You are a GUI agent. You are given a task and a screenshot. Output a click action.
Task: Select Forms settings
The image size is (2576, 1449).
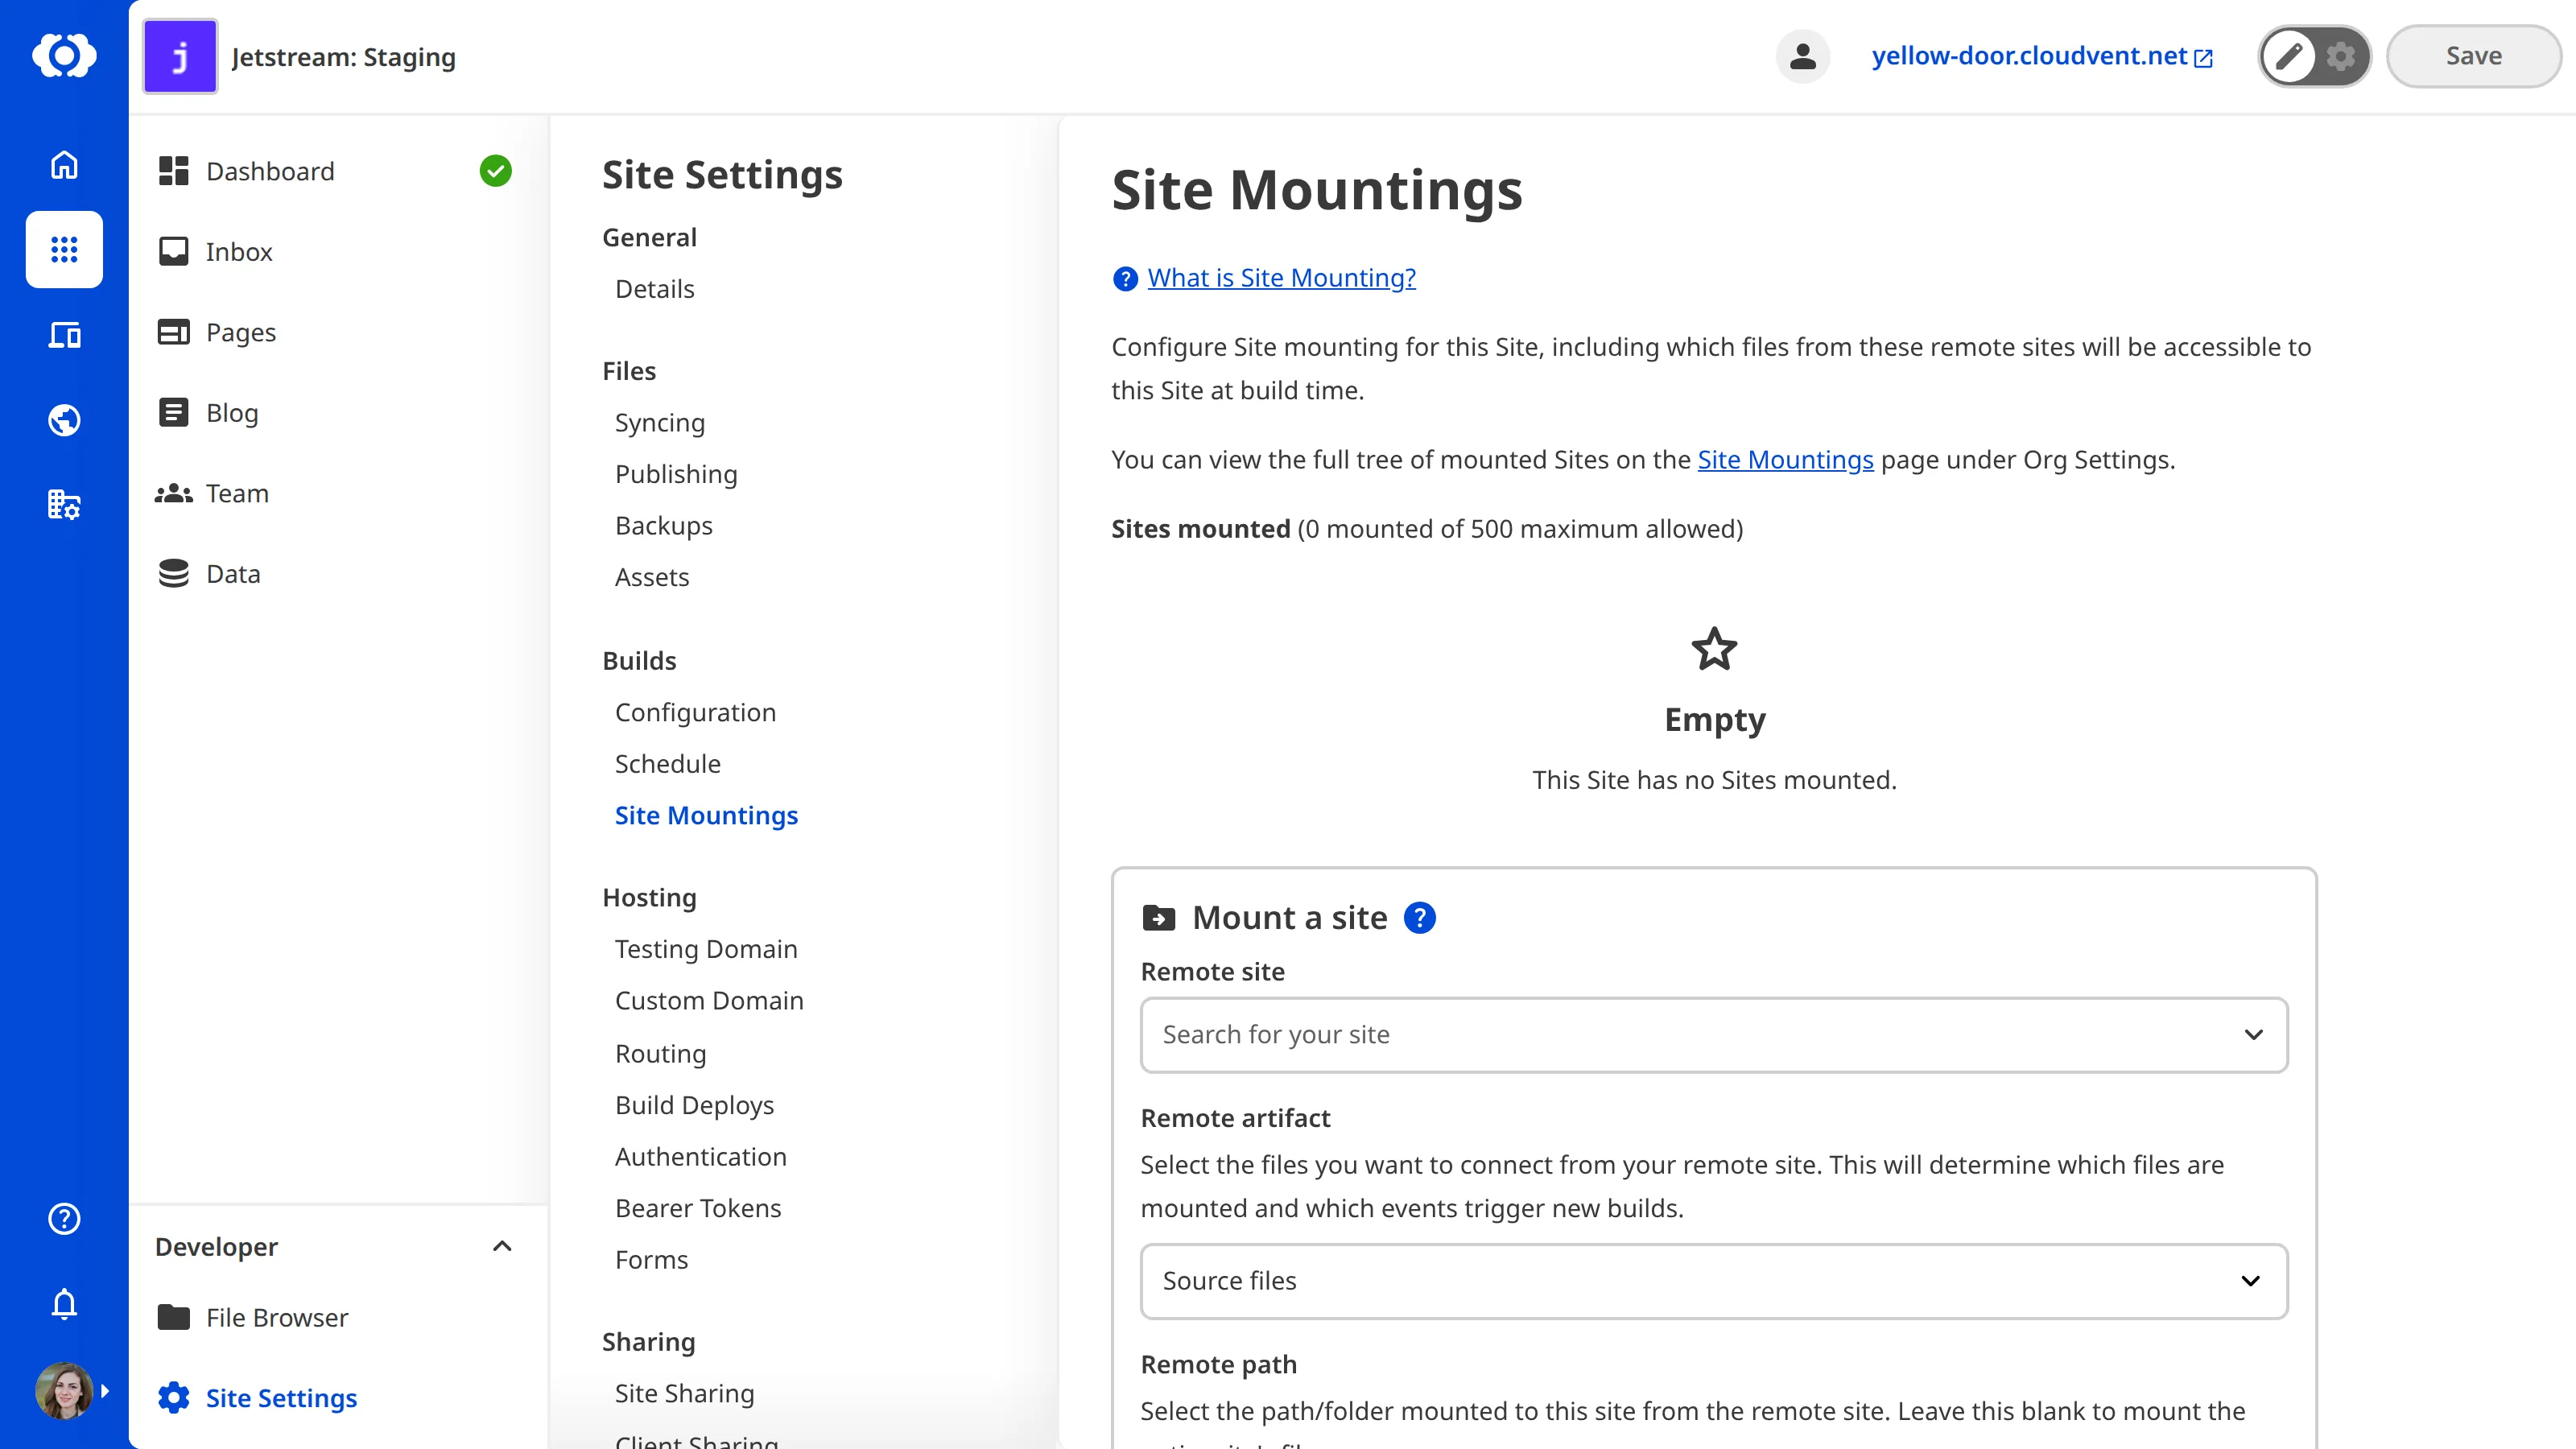652,1259
